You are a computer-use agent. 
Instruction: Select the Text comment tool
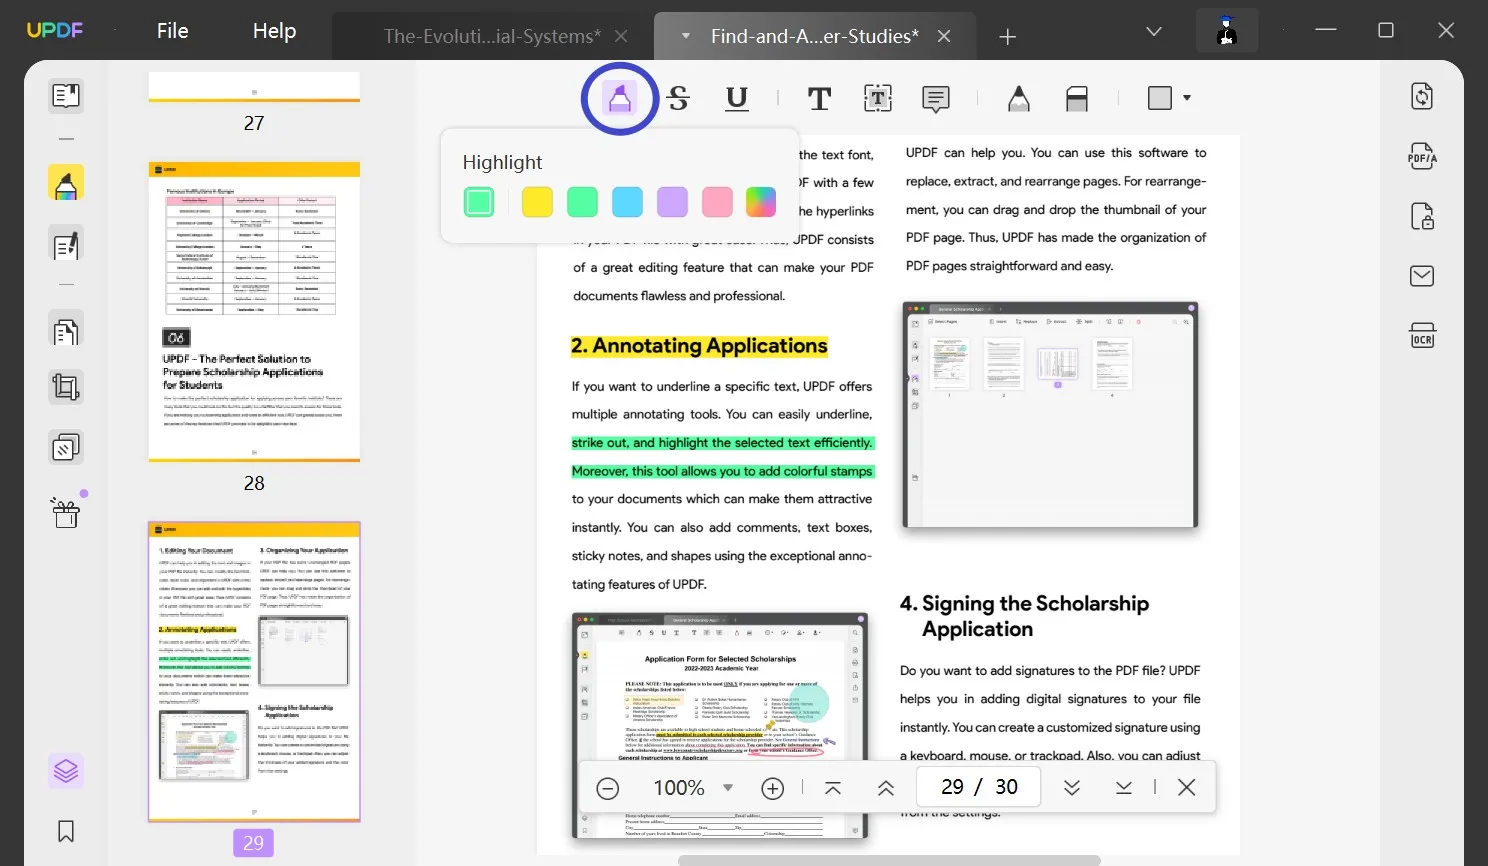coord(819,98)
